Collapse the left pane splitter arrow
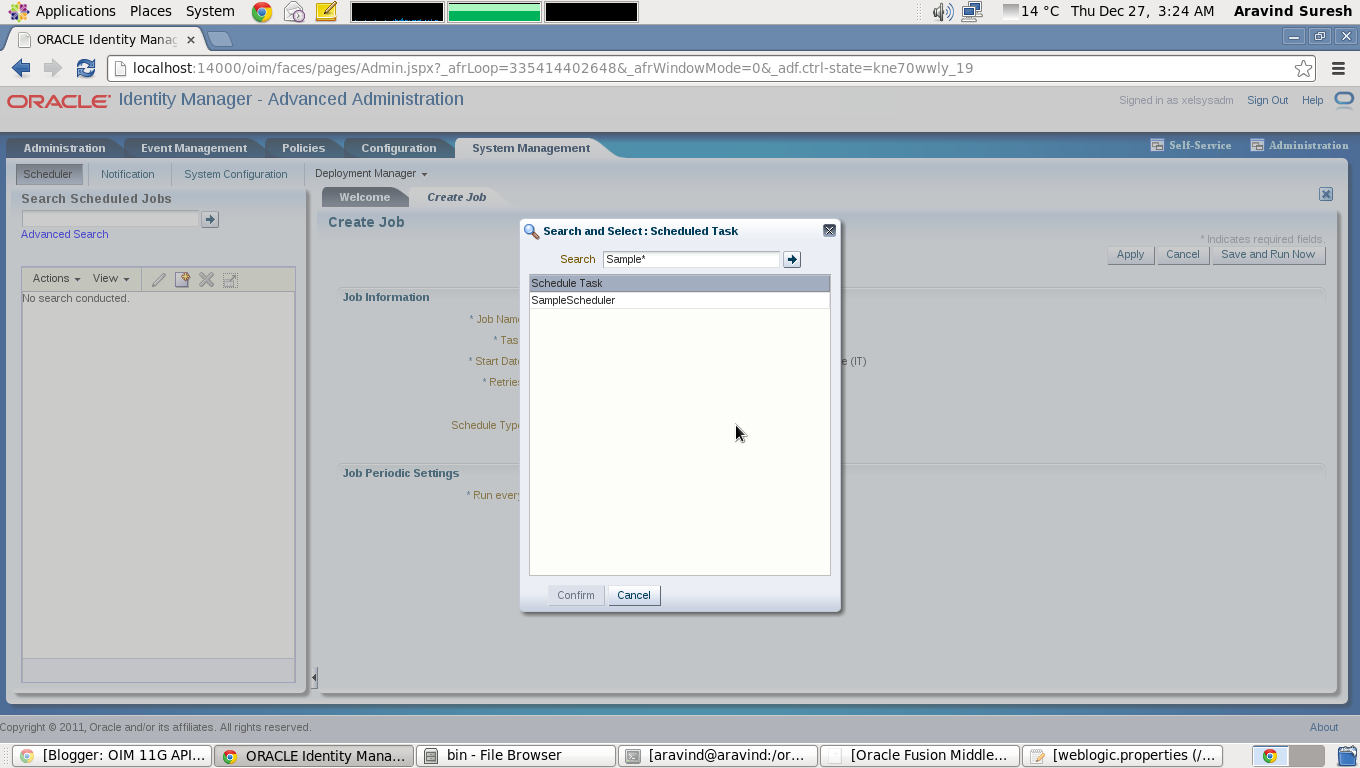1360x768 pixels. [314, 678]
